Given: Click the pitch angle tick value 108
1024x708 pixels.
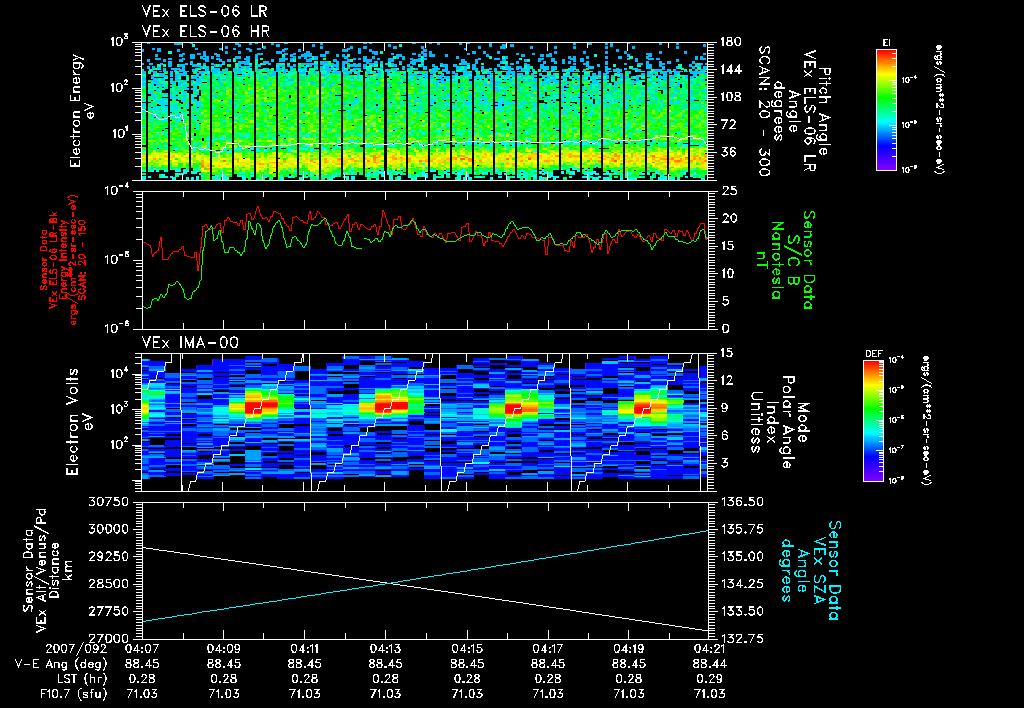Looking at the screenshot, I should [731, 97].
